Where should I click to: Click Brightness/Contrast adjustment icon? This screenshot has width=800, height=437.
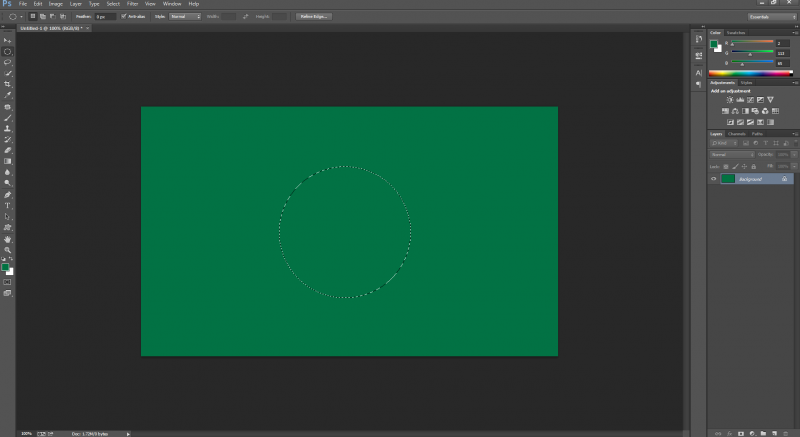(x=731, y=100)
